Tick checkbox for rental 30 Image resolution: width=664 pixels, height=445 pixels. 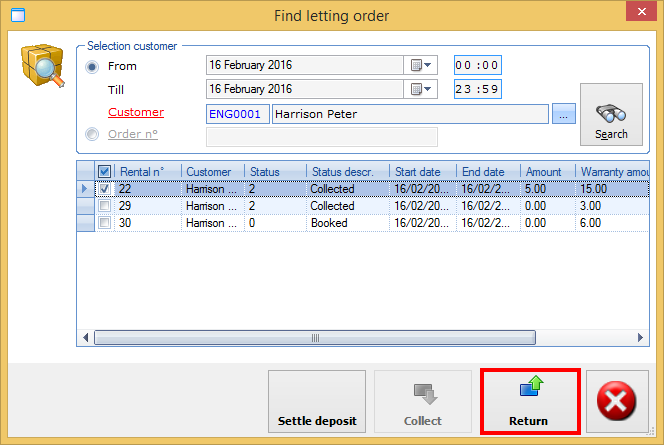coord(105,223)
